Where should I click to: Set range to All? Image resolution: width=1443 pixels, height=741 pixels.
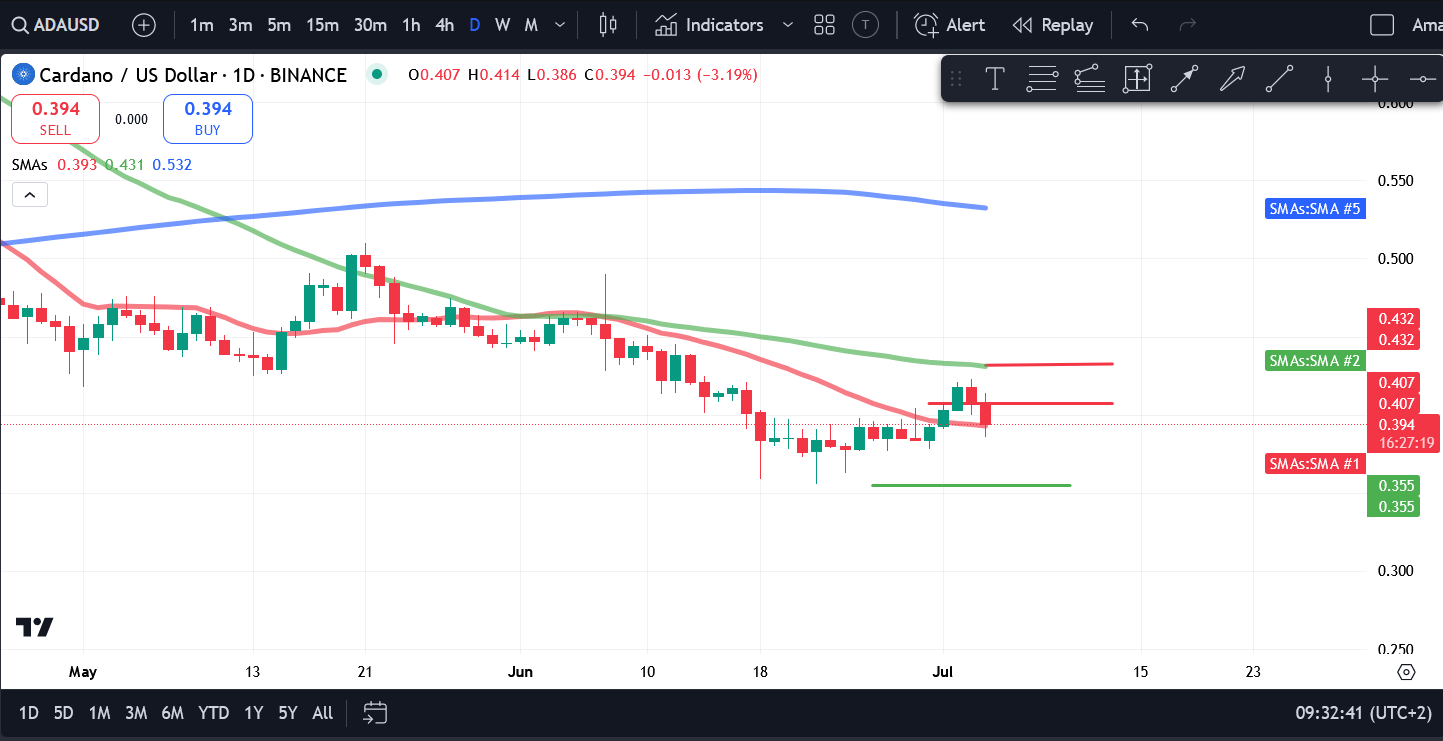coord(323,713)
